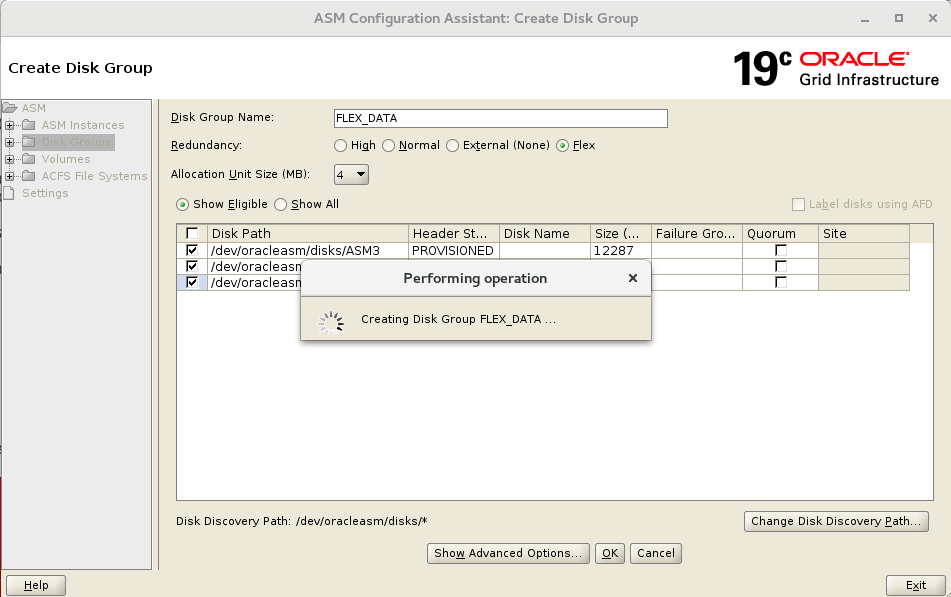This screenshot has height=597, width=951.
Task: Close the ASM Configuration Assistant window
Action: pos(933,18)
